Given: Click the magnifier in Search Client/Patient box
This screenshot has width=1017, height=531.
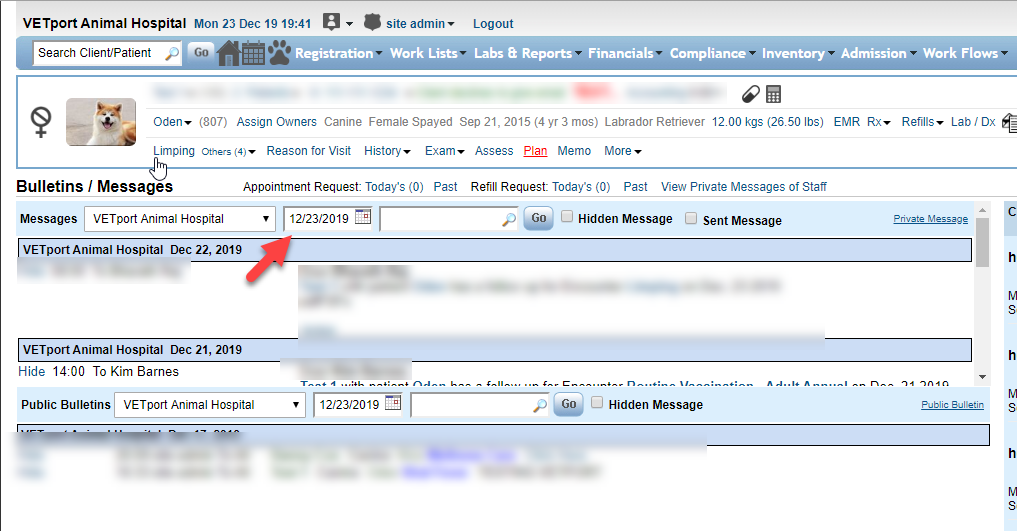Looking at the screenshot, I should click(x=172, y=53).
